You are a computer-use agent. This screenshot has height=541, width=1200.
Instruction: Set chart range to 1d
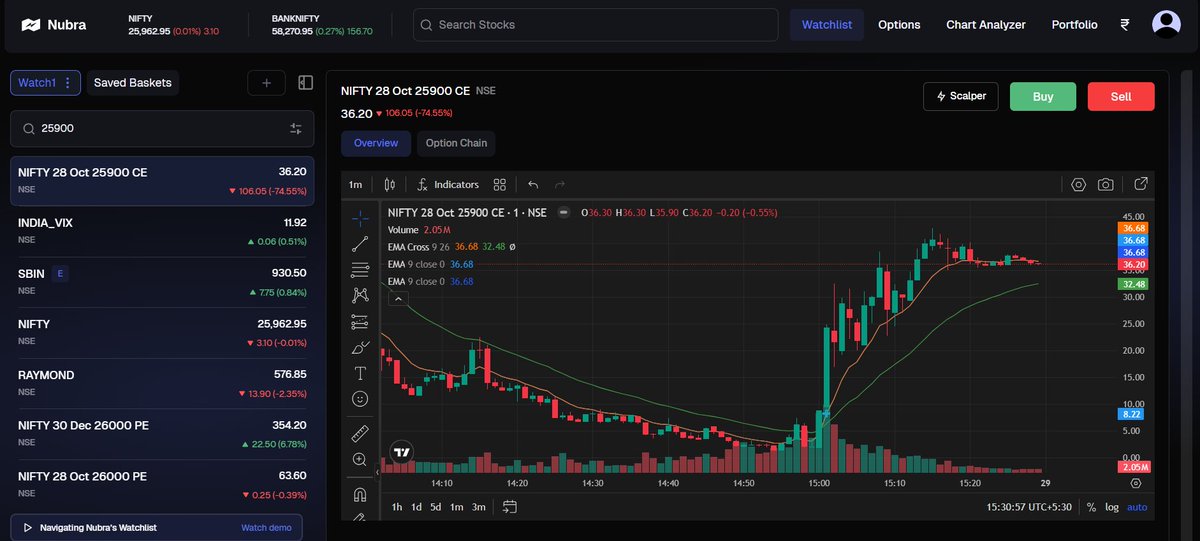point(416,507)
